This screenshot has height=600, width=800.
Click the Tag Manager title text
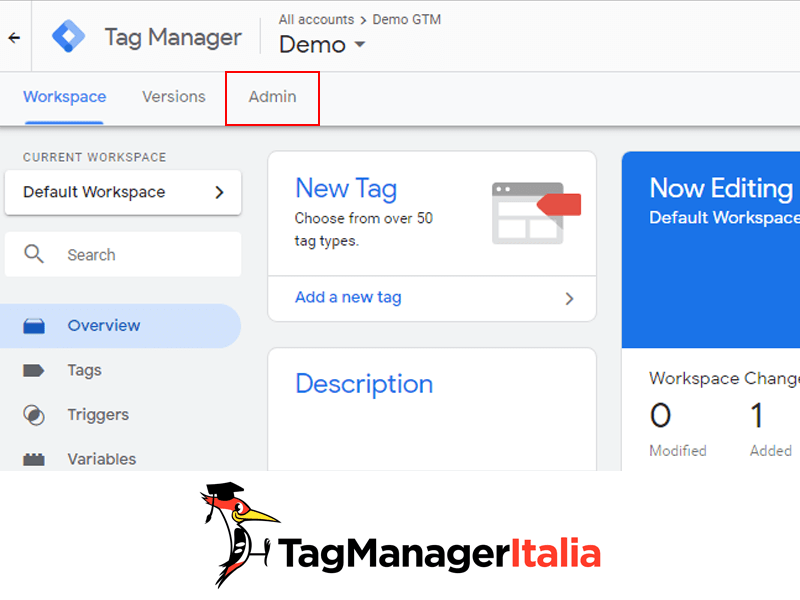tap(173, 38)
